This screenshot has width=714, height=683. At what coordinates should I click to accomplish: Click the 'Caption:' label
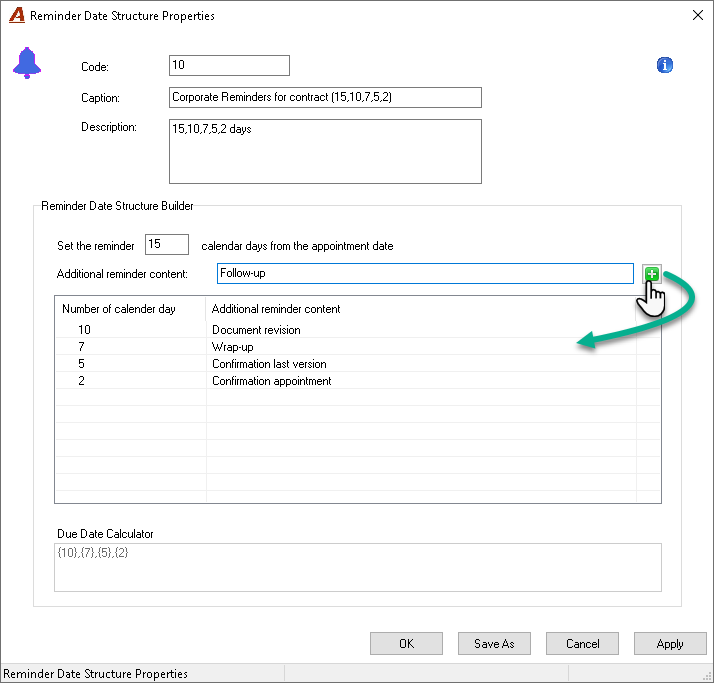coord(100,98)
